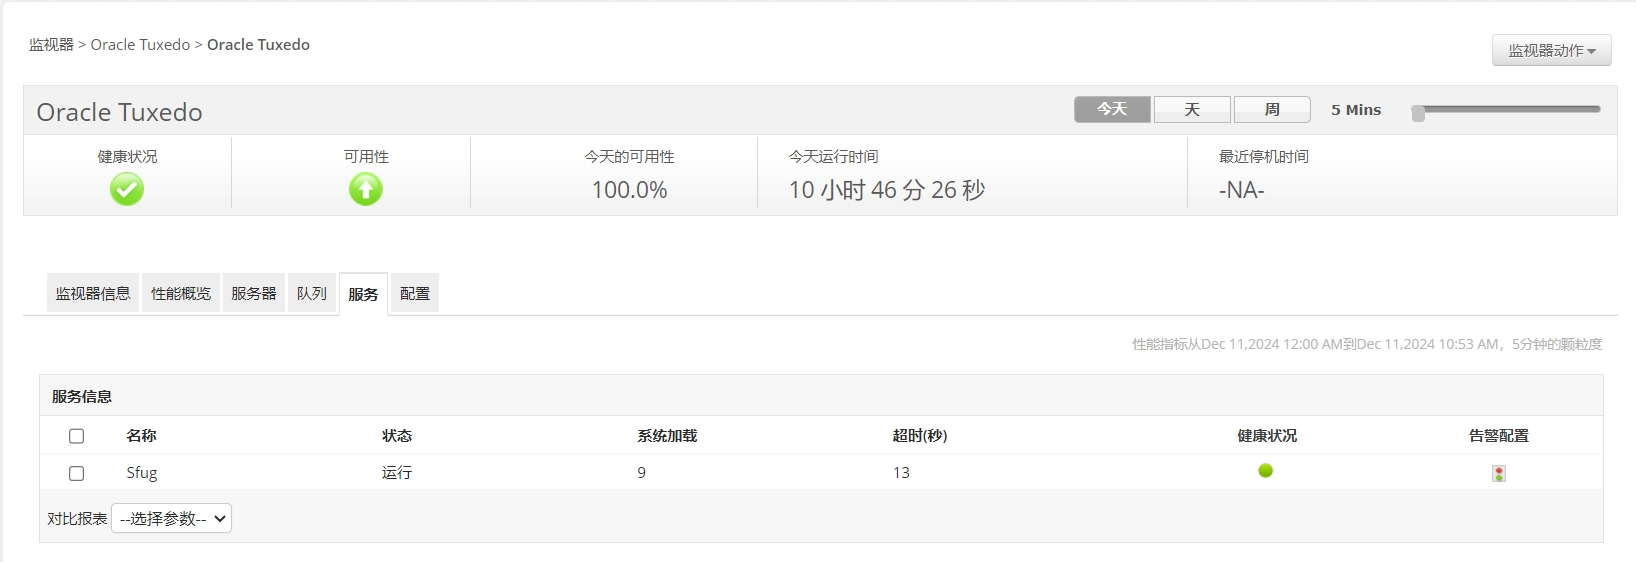The image size is (1636, 562).
Task: Click the 状态 column header
Action: pos(397,436)
